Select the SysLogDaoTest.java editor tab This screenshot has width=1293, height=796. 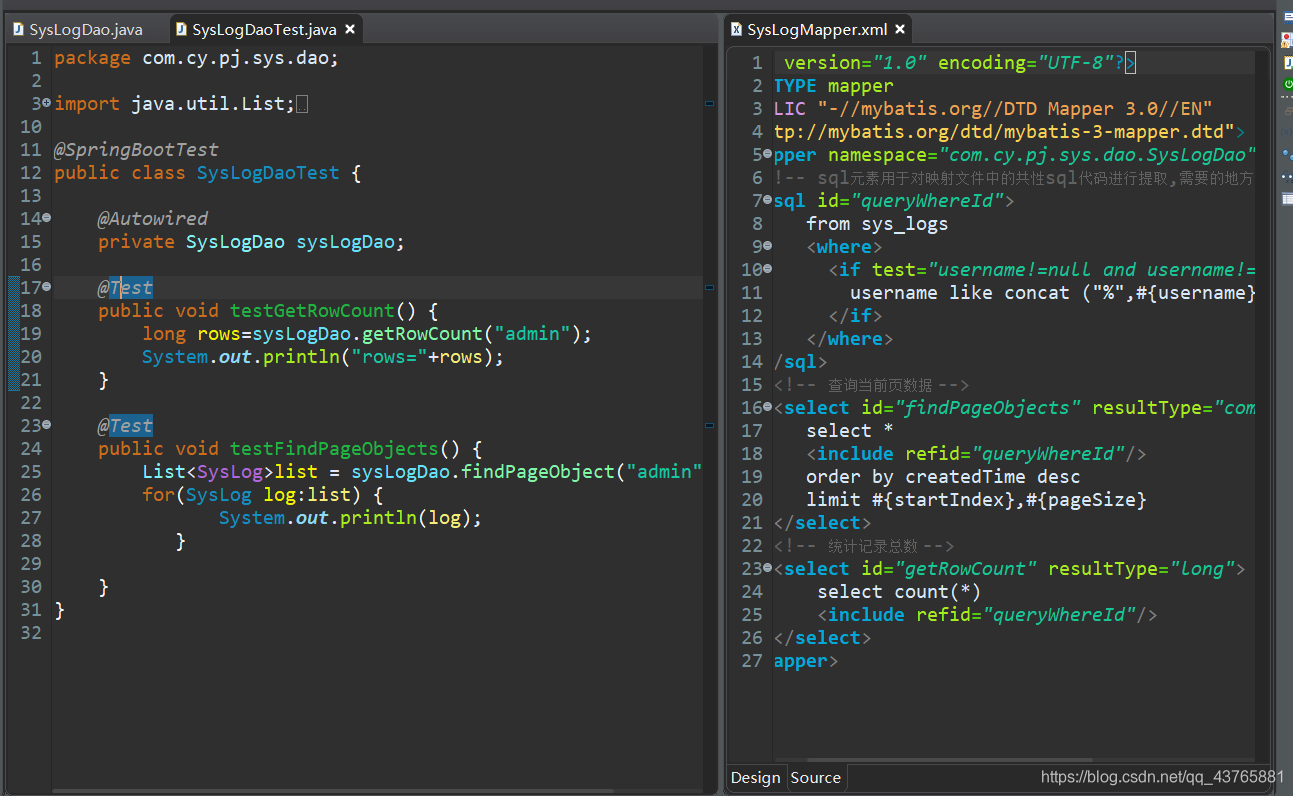[x=264, y=30]
